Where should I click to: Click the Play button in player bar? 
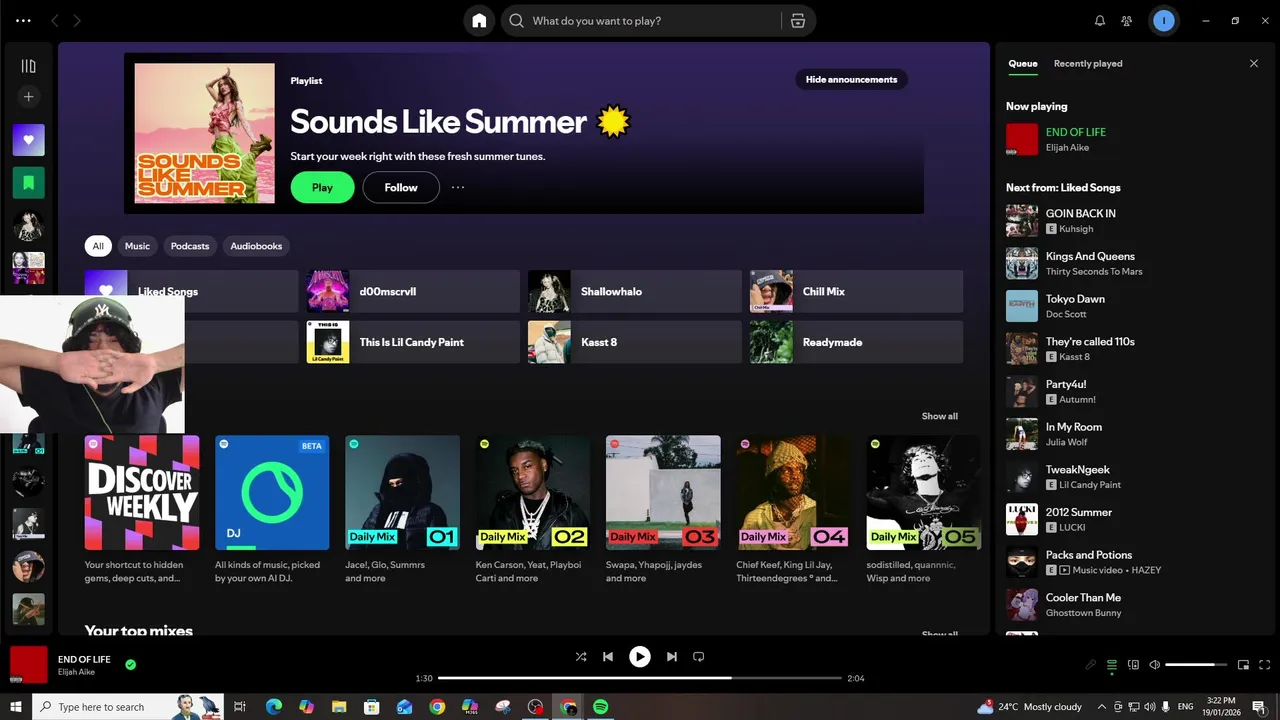(x=639, y=657)
